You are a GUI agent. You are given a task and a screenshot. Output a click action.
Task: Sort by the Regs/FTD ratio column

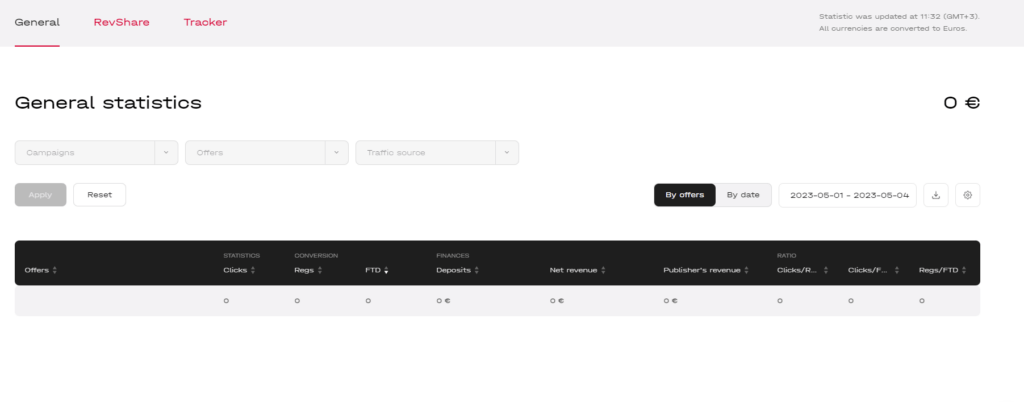pos(968,270)
